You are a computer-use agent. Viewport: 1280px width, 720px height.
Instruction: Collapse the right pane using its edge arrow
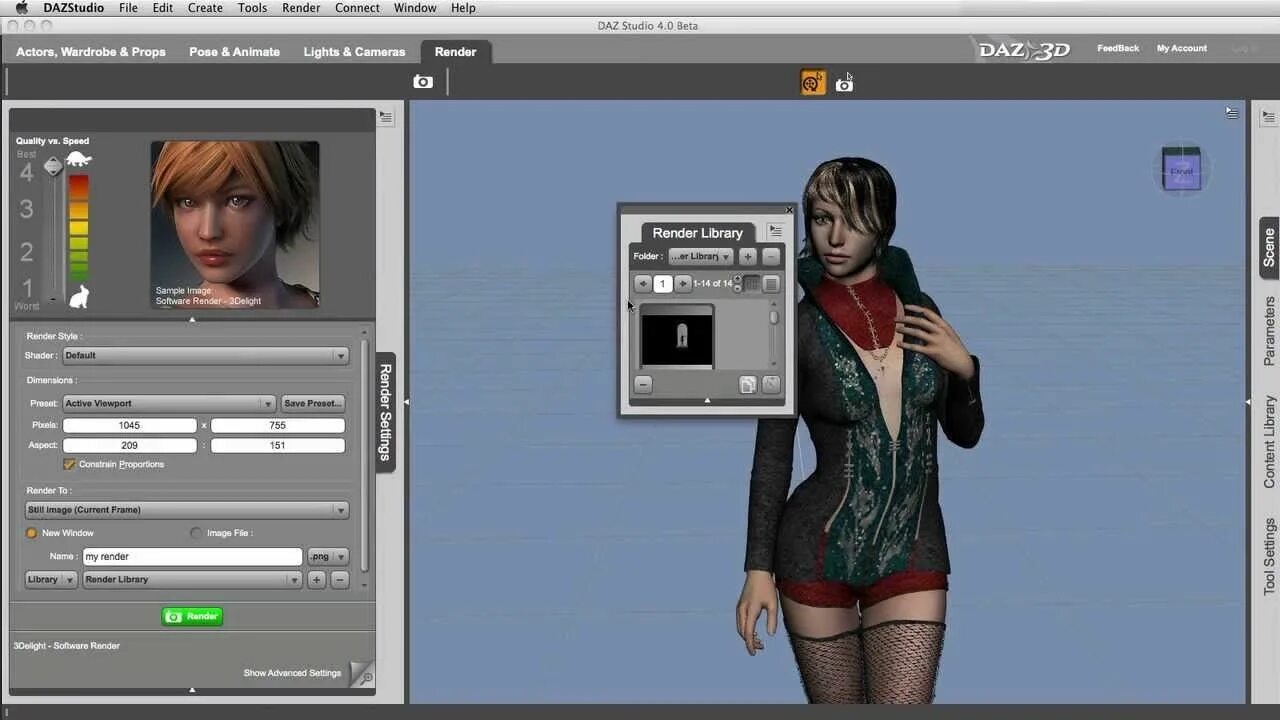(1248, 401)
